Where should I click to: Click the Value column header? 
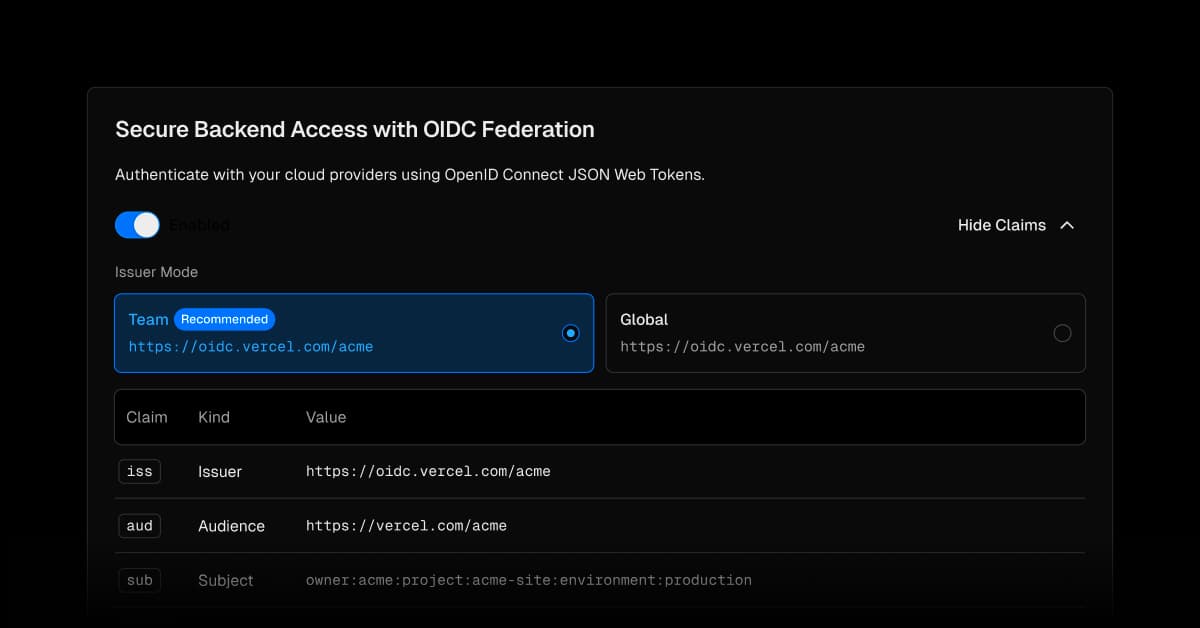[326, 417]
